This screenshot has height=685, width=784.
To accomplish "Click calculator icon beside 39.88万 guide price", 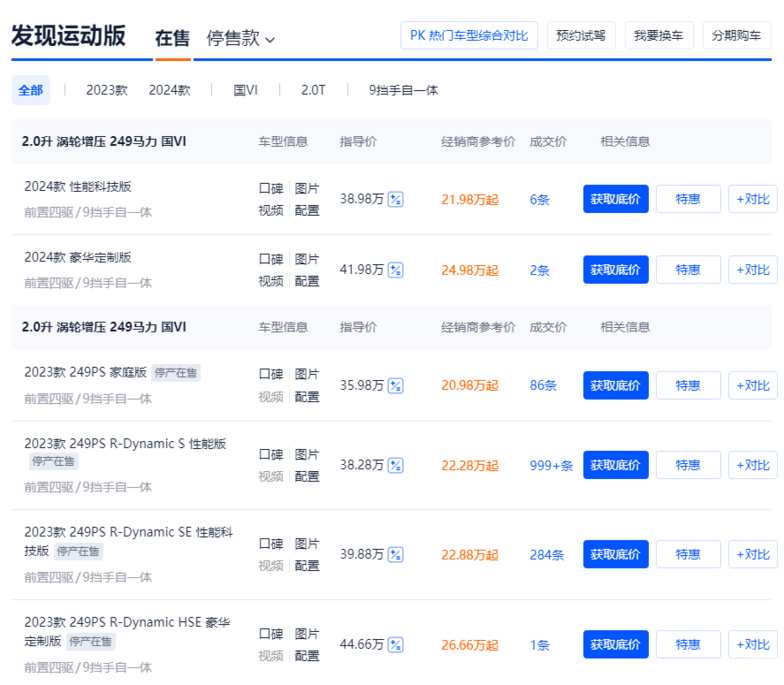I will [x=396, y=555].
